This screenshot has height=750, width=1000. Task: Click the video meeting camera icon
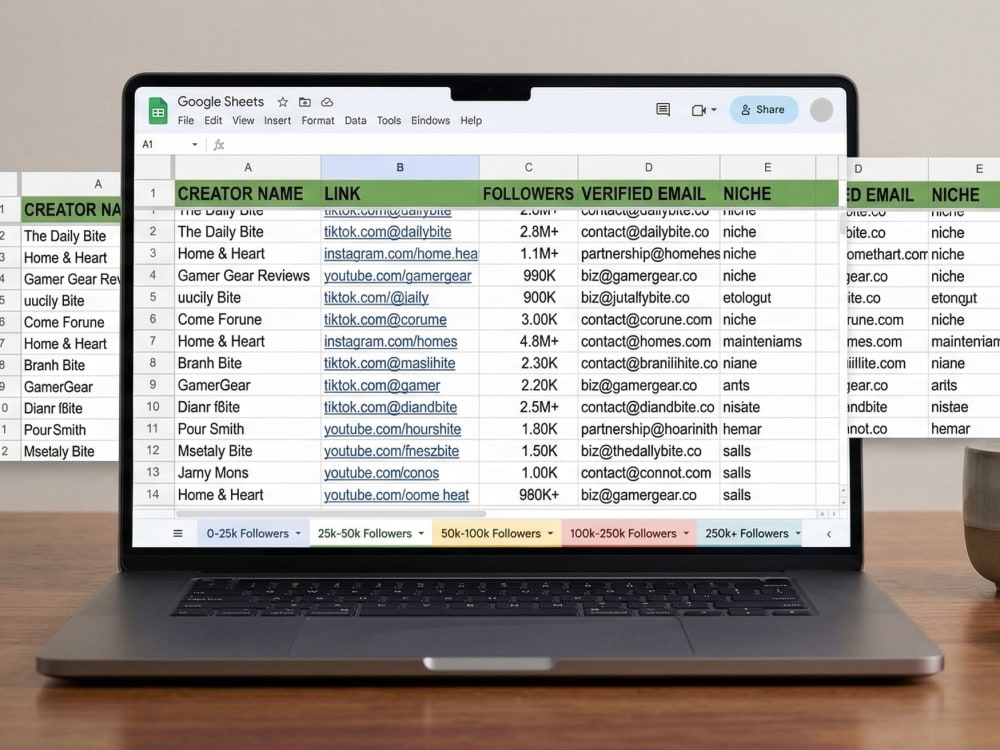[698, 110]
